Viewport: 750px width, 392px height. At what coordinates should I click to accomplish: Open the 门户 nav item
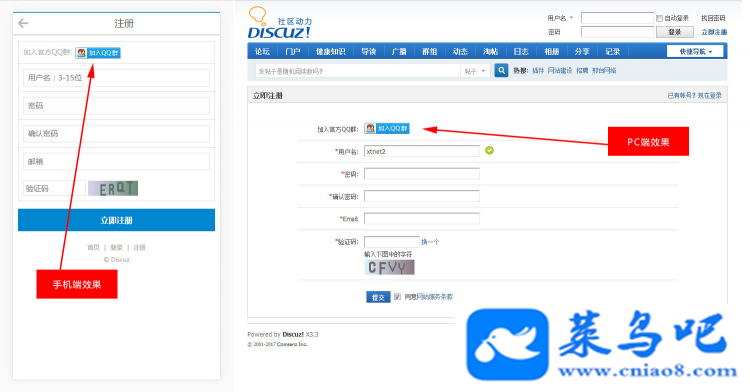tap(293, 52)
